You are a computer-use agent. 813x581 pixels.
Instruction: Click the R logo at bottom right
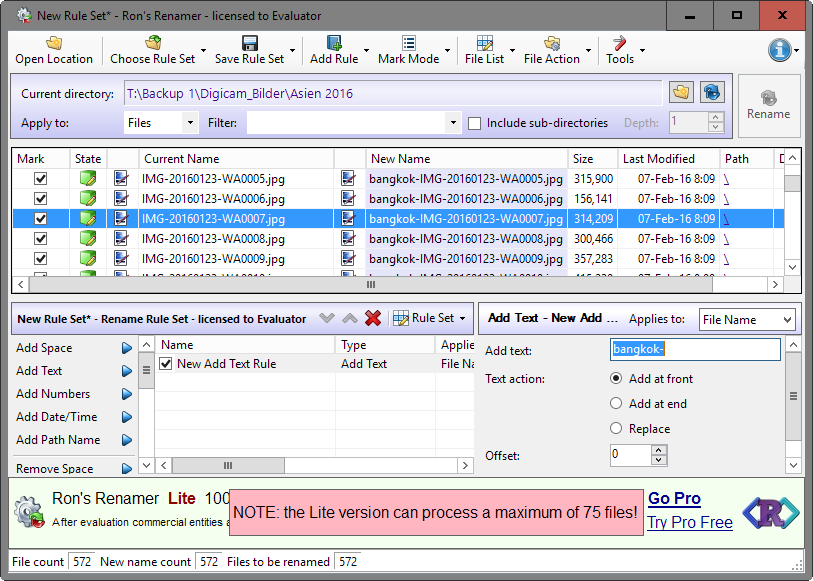tap(771, 513)
